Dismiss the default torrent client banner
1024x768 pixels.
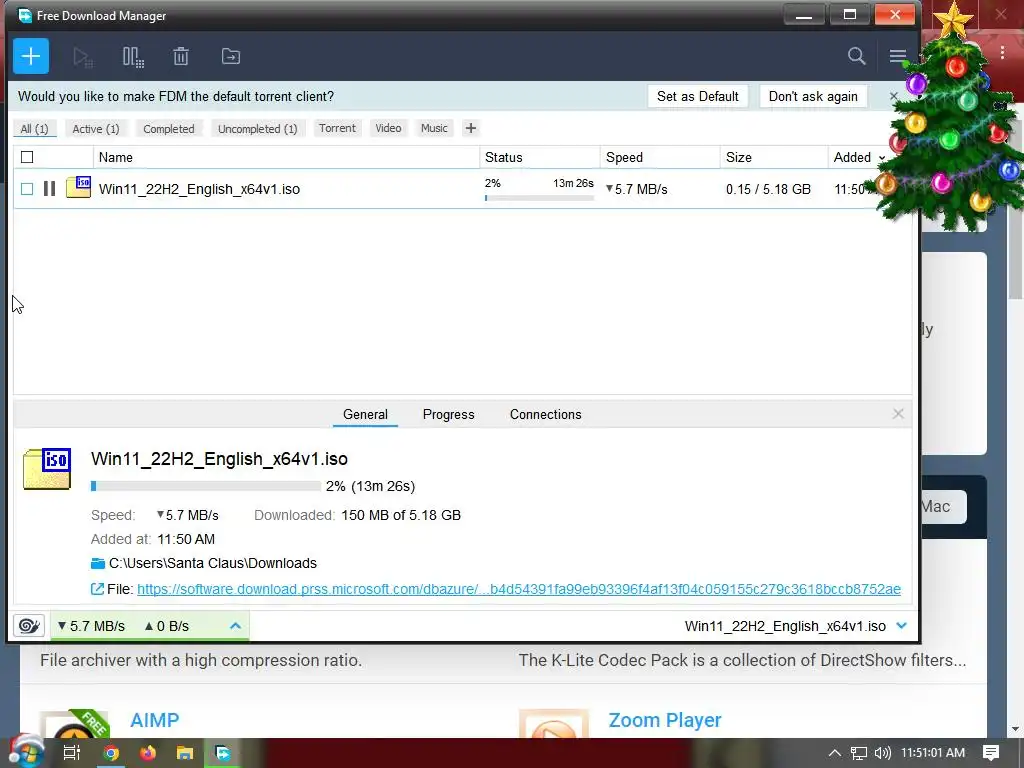[x=894, y=97]
